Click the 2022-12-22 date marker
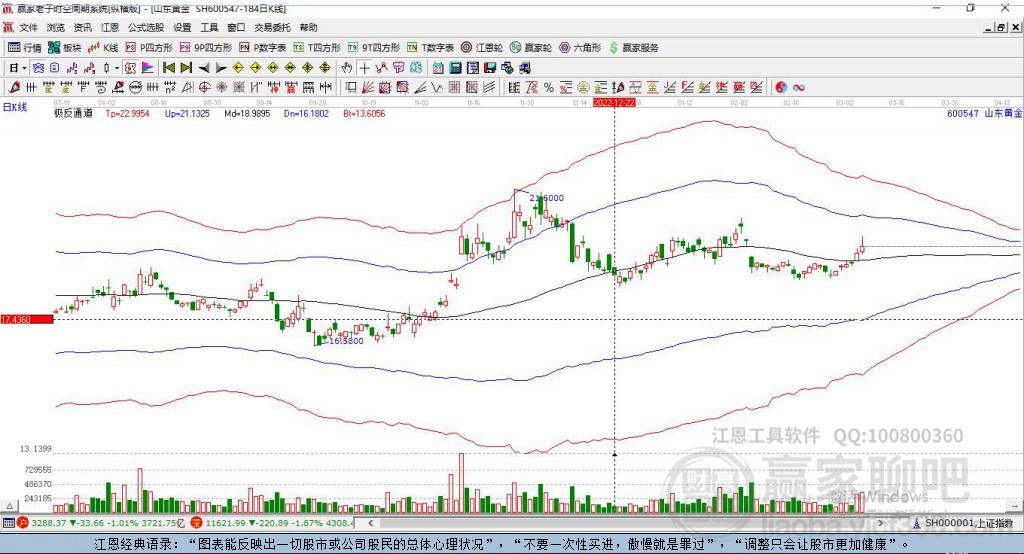The width and height of the screenshot is (1024, 554). point(614,103)
